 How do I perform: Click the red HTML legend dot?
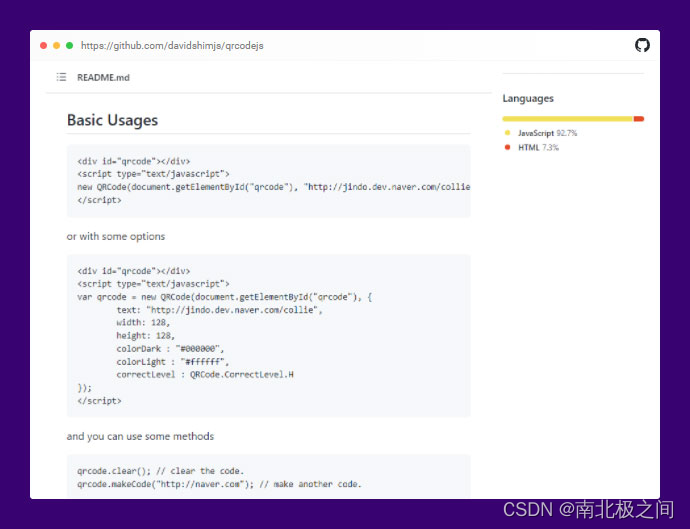click(x=507, y=147)
